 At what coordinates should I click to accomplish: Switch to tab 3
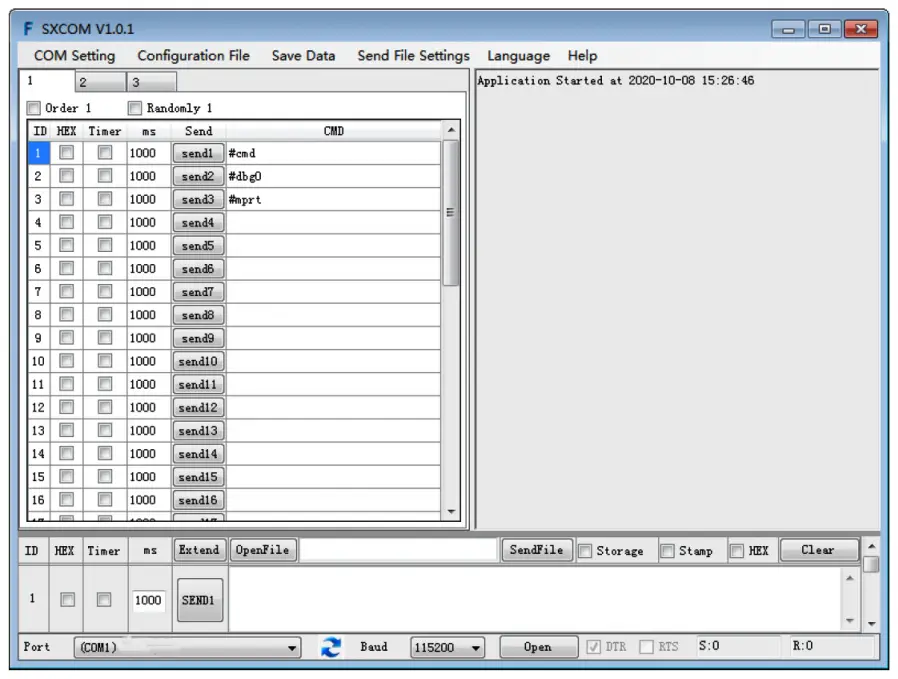point(152,80)
